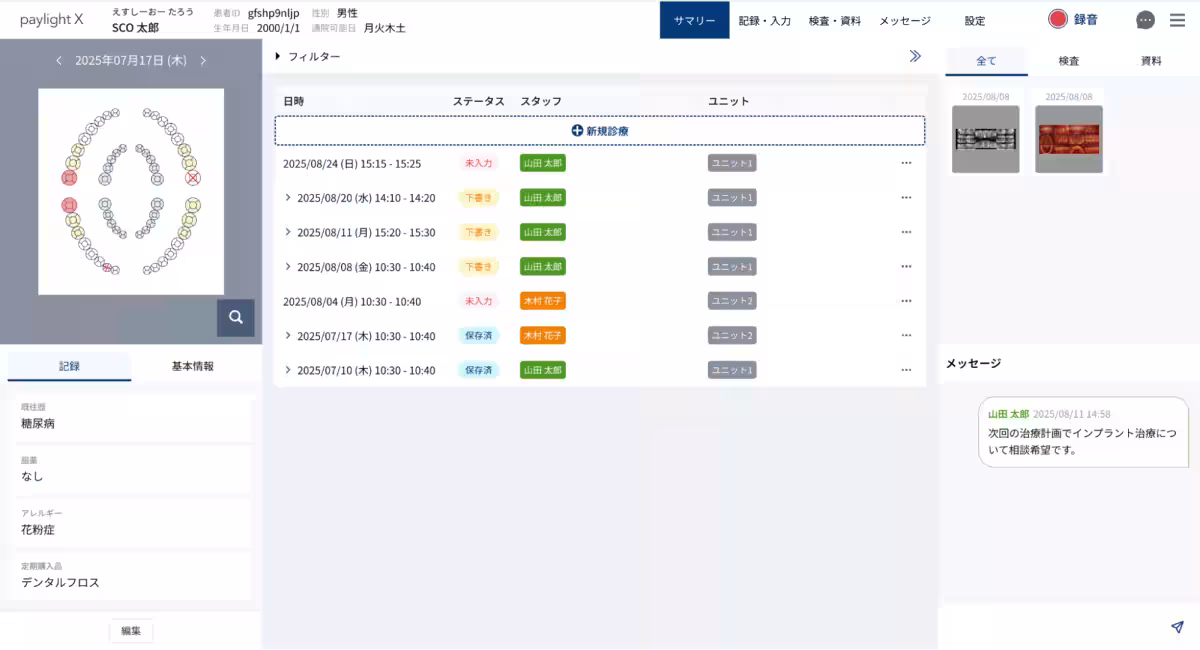Go to previous date with left arrow
Viewport: 1200px width, 650px height.
point(59,61)
